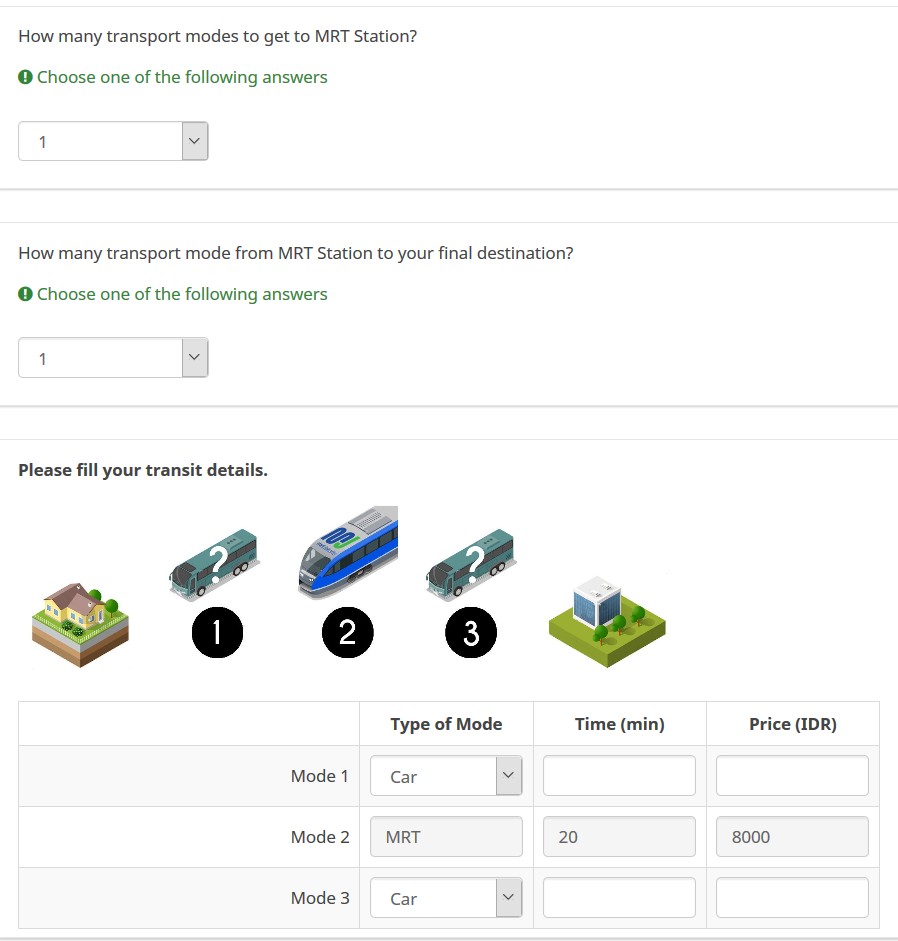Open the modes from MRT Station dropdown
Viewport: 898px width, 941px height.
[113, 358]
